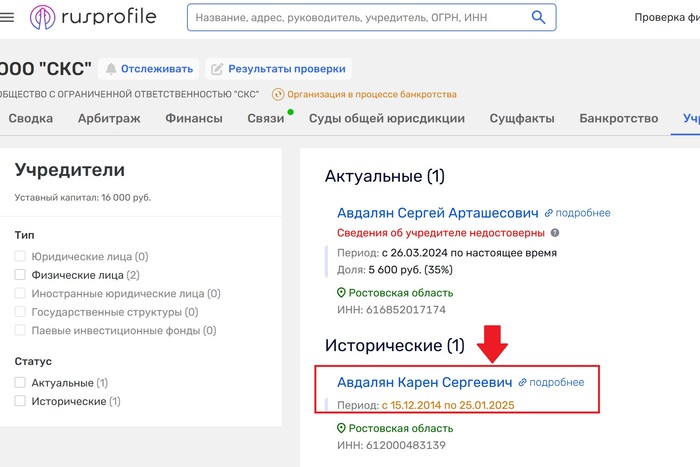Switch to the Сущфакты tab
Image resolution: width=700 pixels, height=467 pixels.
click(522, 118)
